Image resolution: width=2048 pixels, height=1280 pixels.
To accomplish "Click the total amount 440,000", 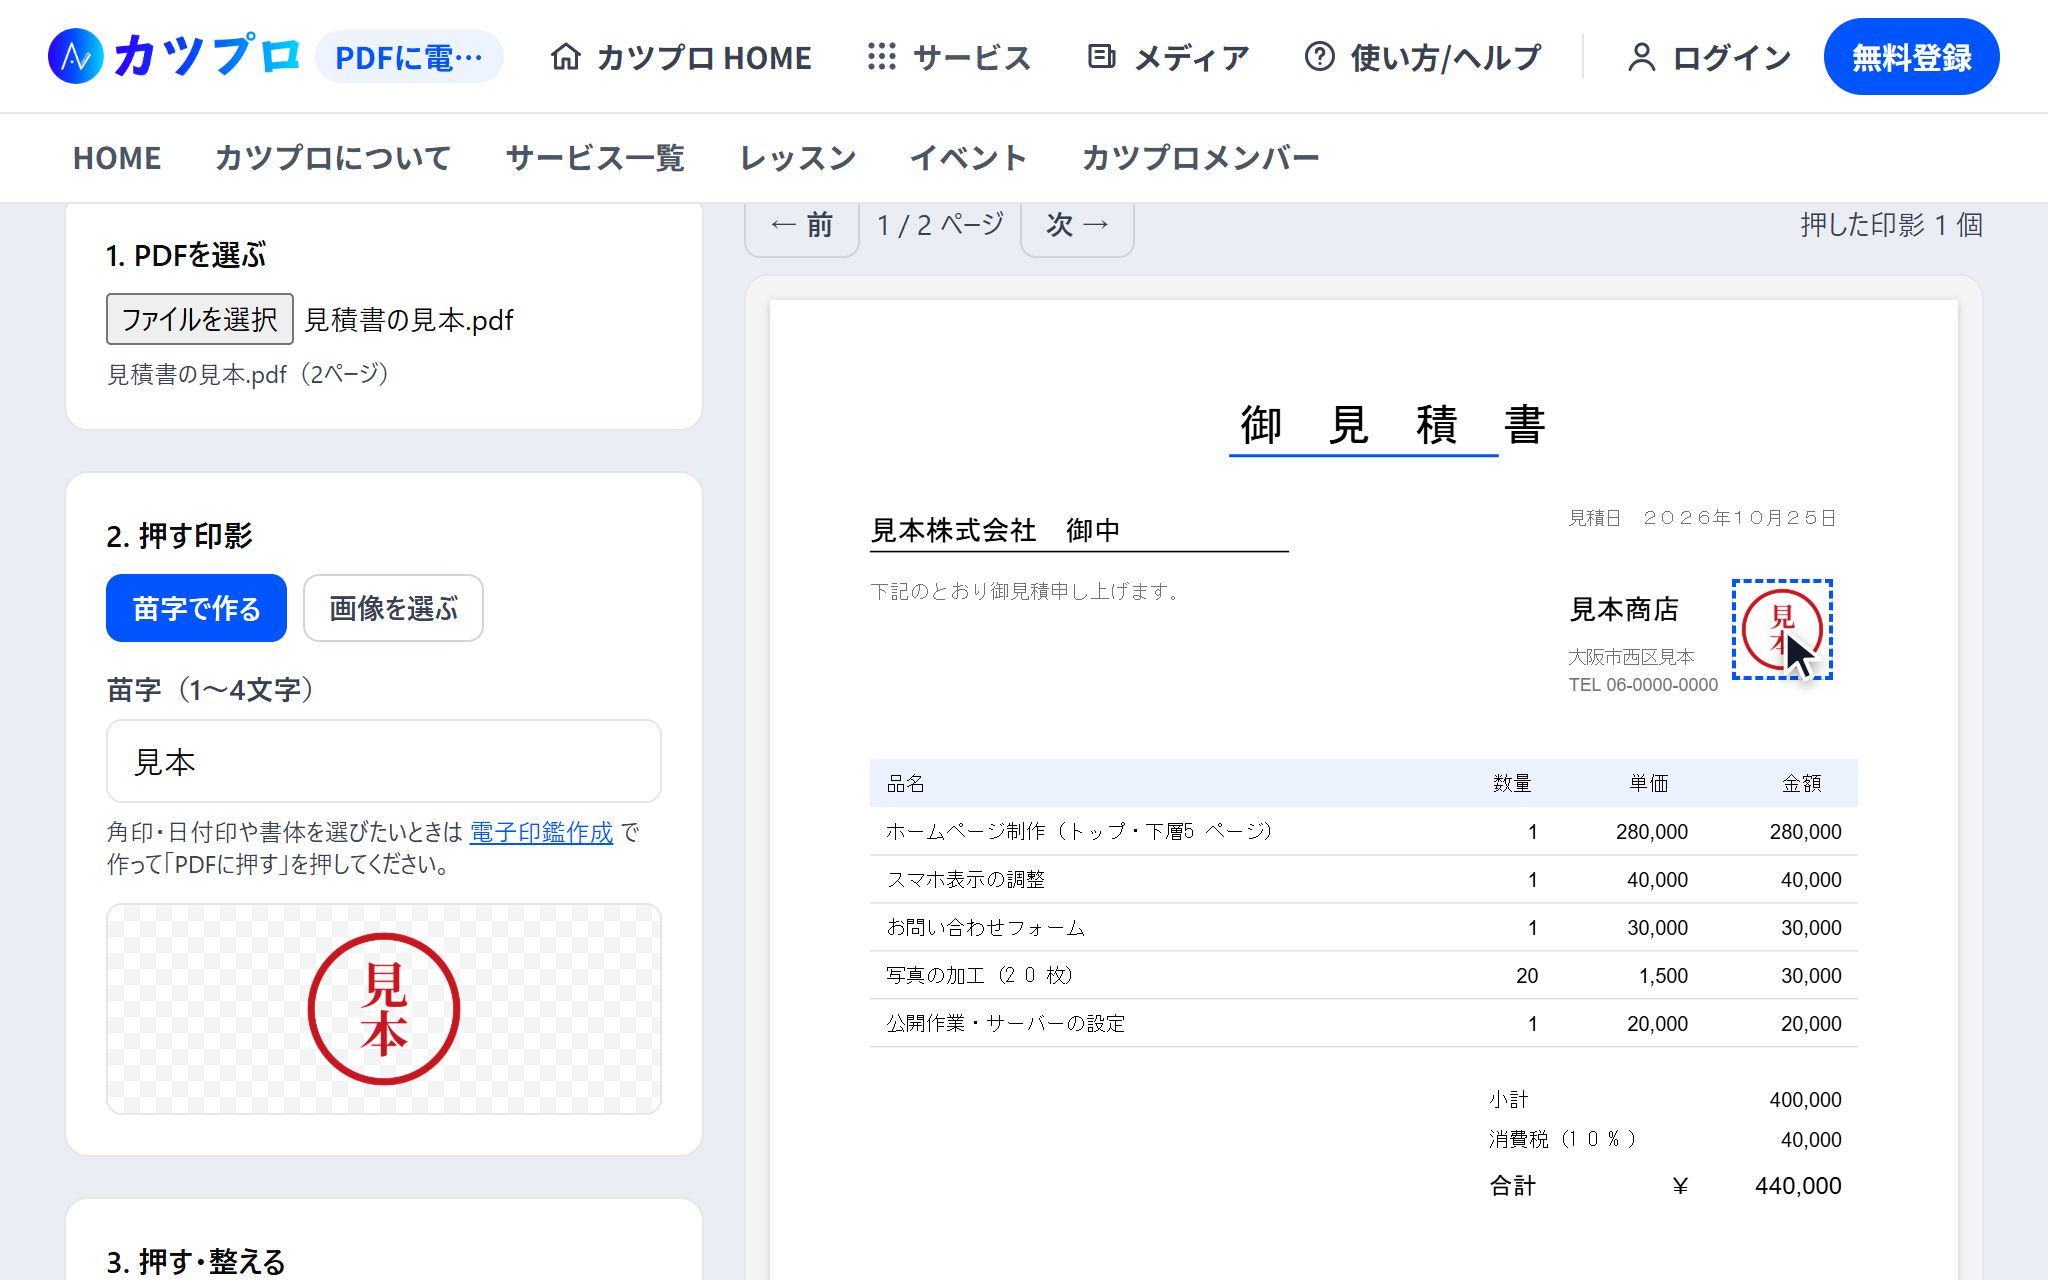I will (x=1798, y=1186).
